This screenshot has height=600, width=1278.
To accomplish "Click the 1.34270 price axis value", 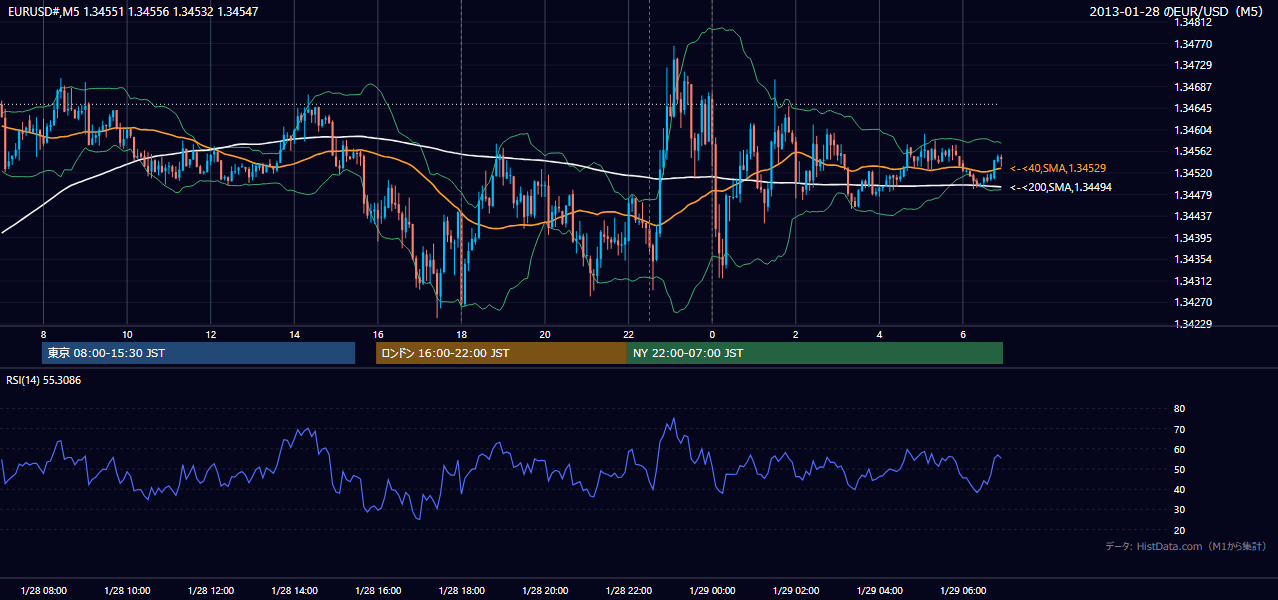I will pos(1194,302).
